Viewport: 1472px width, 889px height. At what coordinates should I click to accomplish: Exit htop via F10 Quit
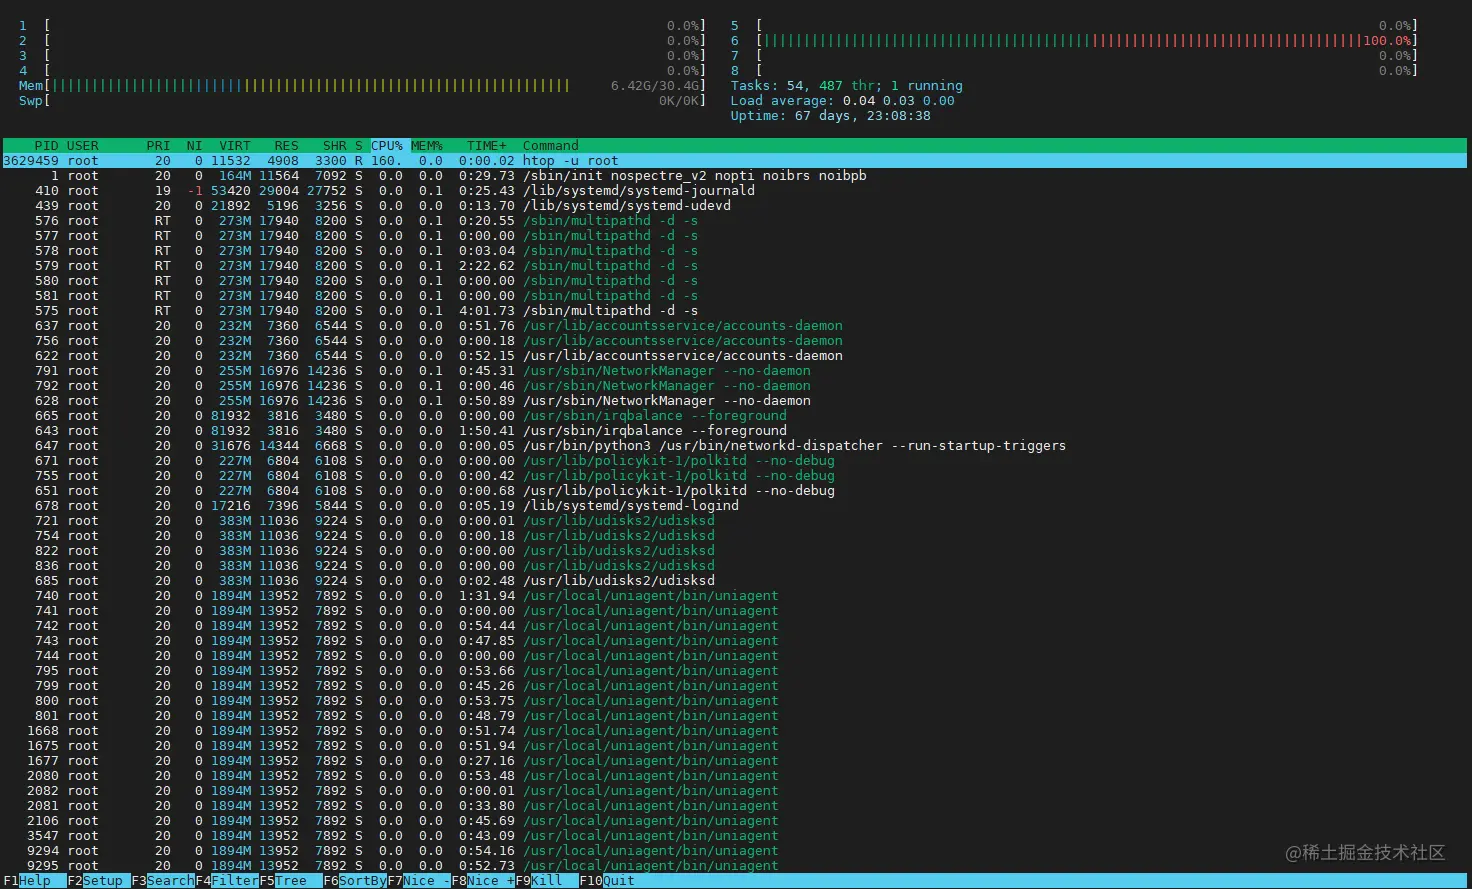click(607, 881)
